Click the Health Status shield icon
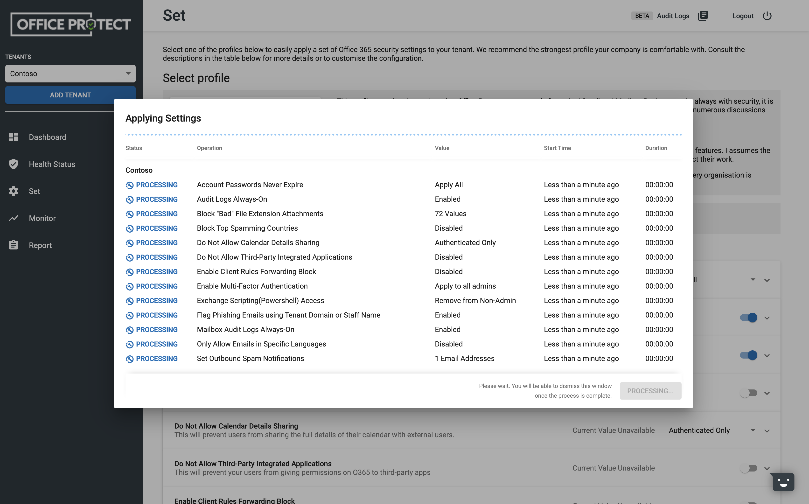809x504 pixels. [14, 164]
